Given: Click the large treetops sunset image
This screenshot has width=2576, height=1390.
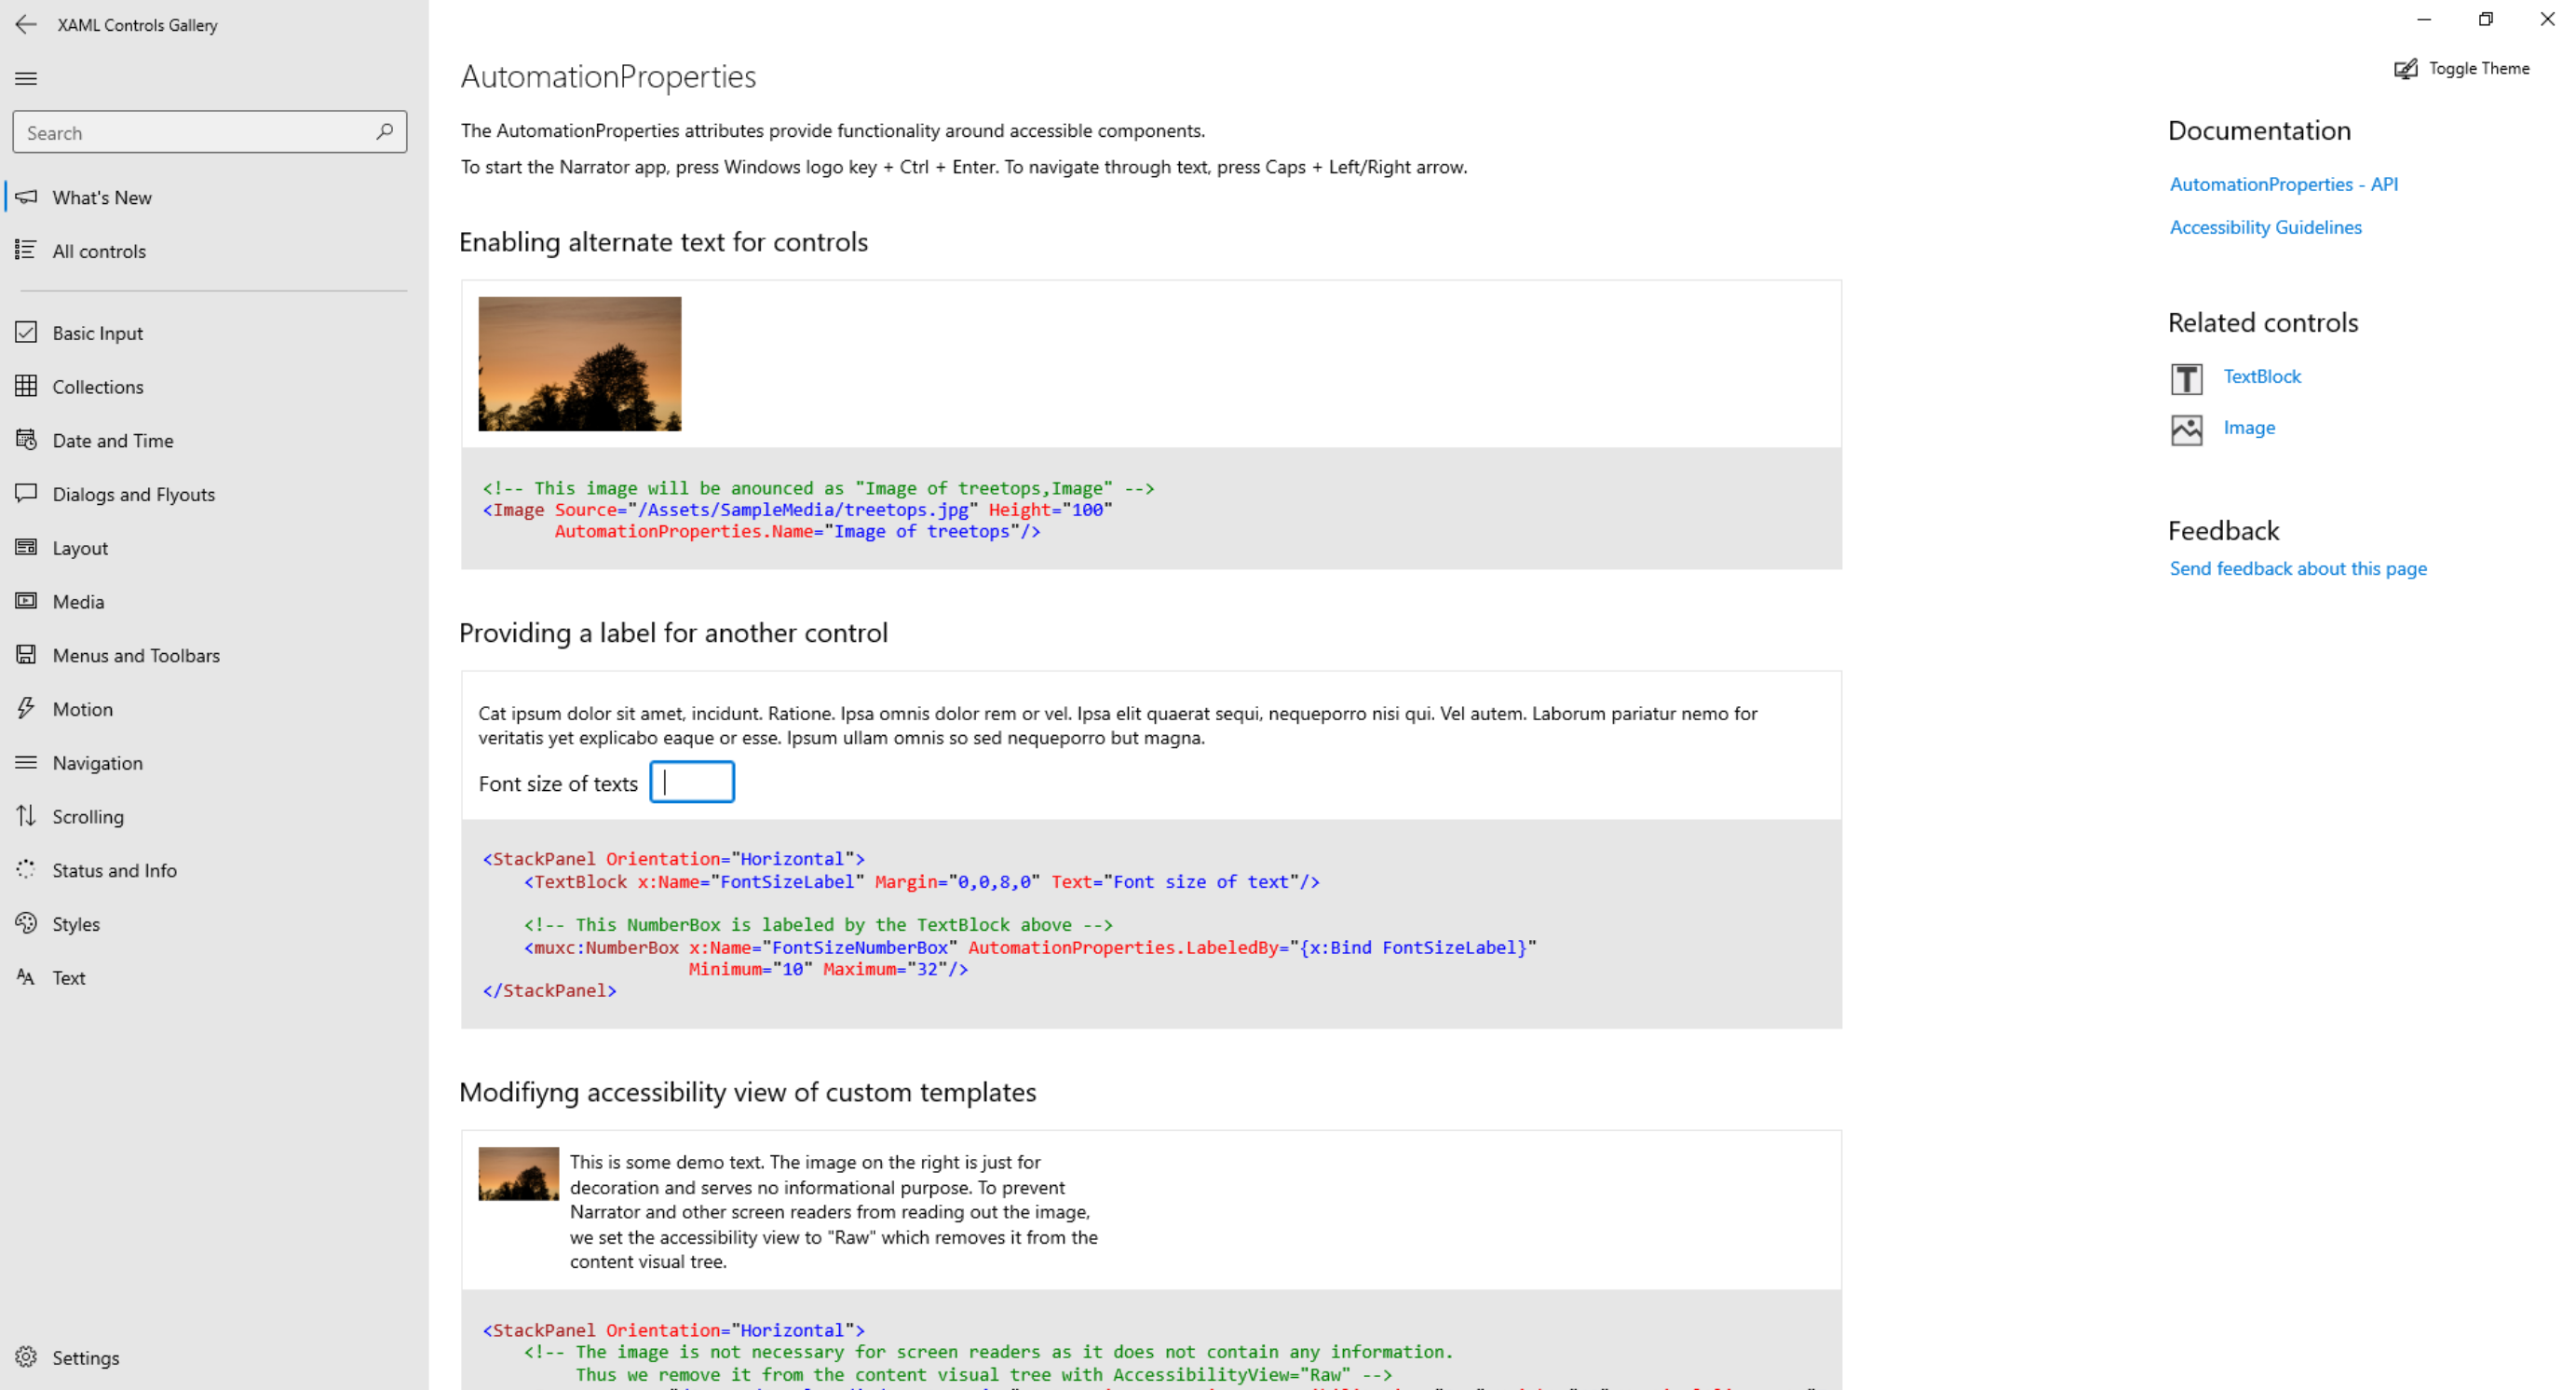Looking at the screenshot, I should pyautogui.click(x=579, y=364).
